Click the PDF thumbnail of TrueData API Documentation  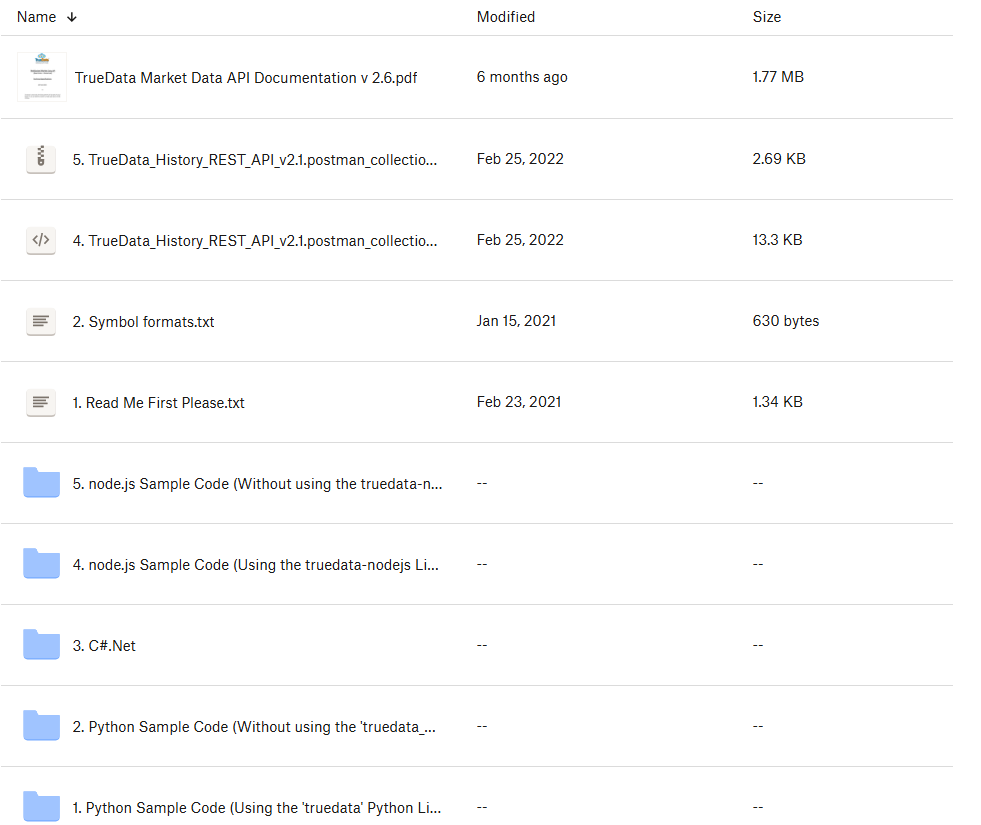42,77
